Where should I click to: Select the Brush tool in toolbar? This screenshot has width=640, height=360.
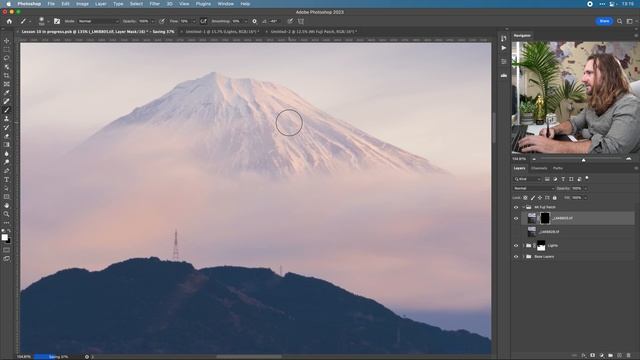pos(7,110)
